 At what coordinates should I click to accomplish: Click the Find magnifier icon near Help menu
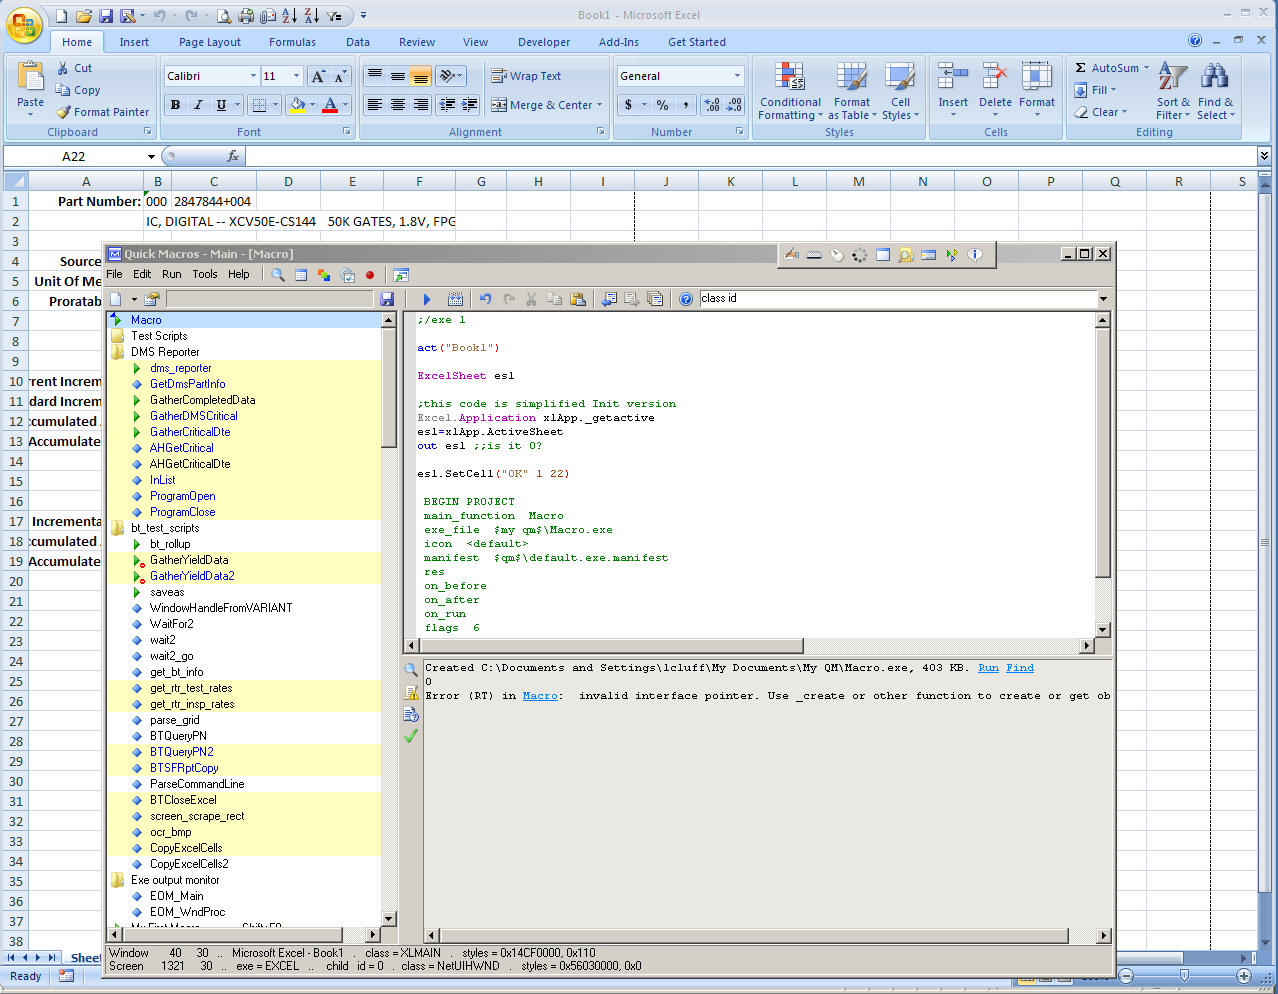point(278,275)
